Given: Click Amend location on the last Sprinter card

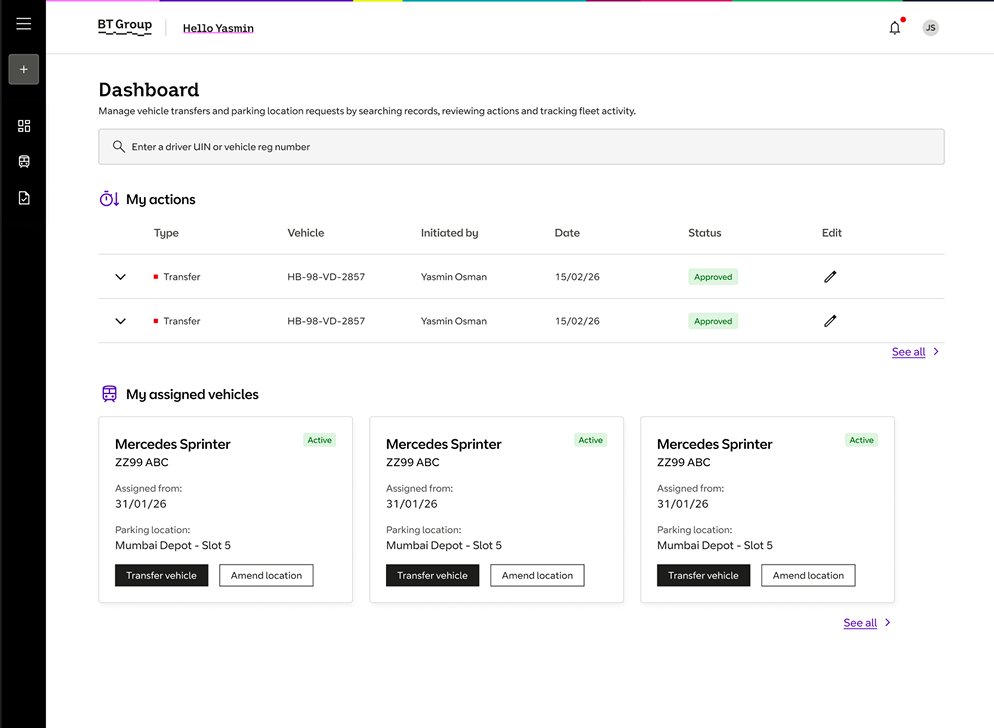Looking at the screenshot, I should click(808, 575).
